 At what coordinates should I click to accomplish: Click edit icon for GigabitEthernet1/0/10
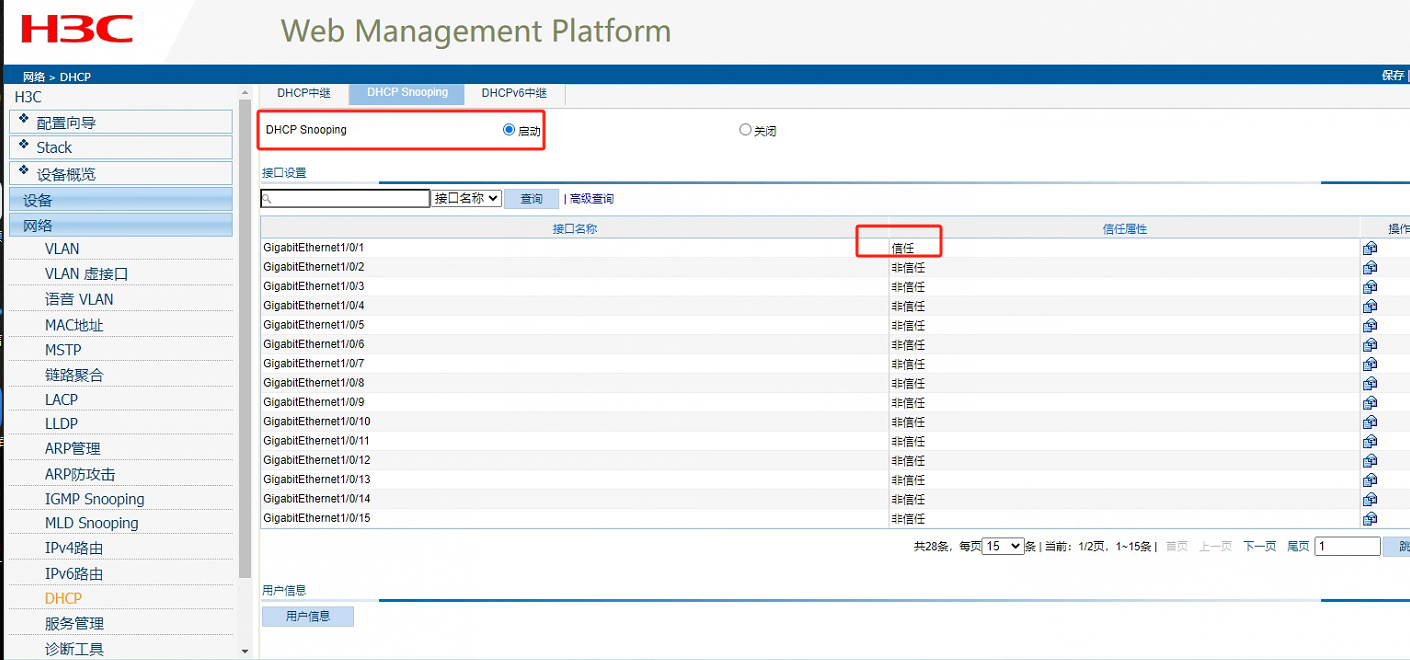pyautogui.click(x=1370, y=422)
